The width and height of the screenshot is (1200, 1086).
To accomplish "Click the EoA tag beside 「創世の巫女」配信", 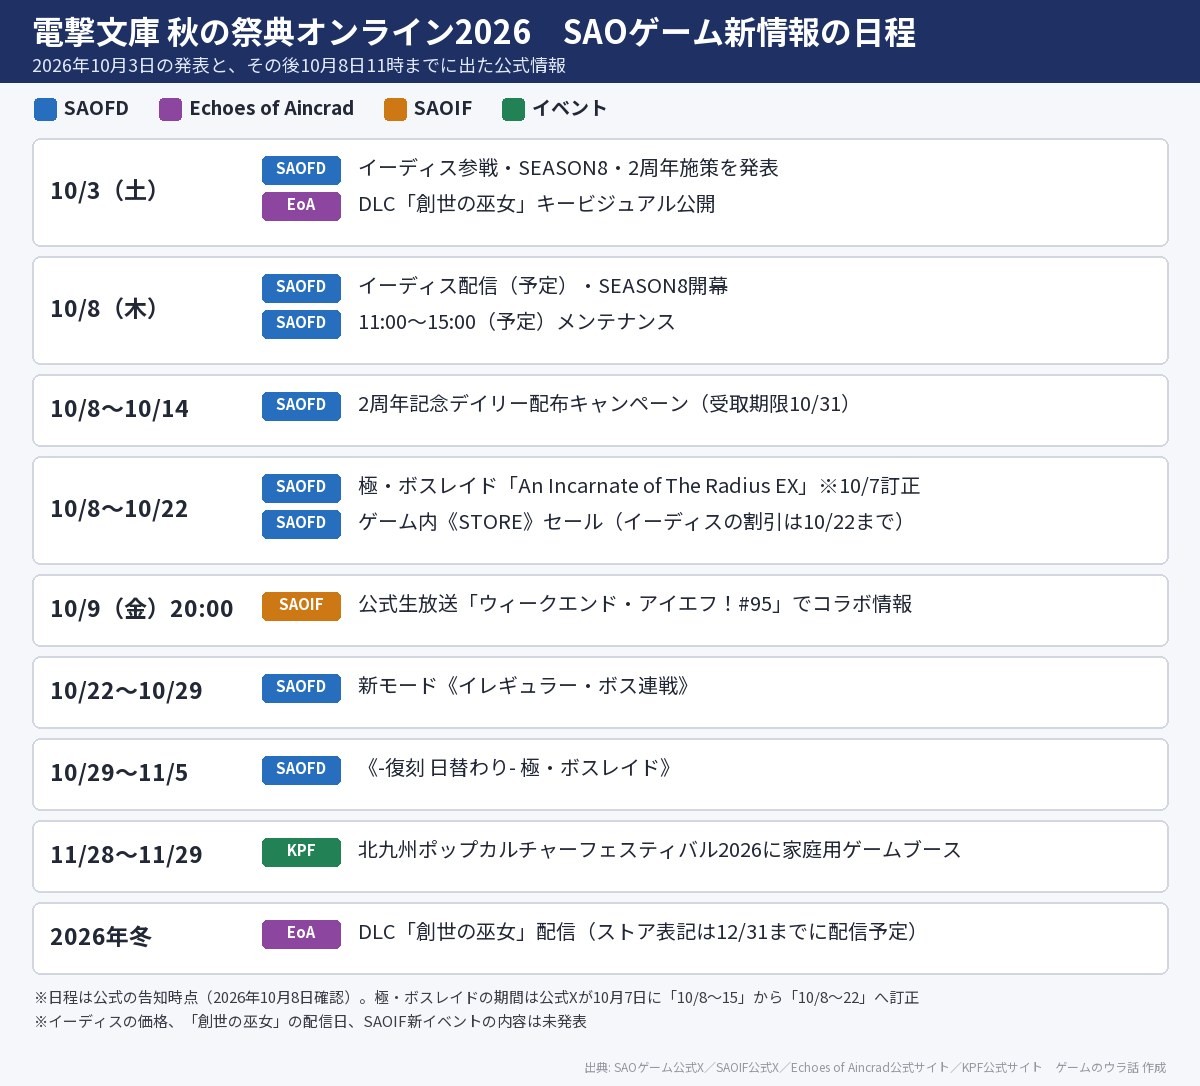I will click(x=301, y=933).
